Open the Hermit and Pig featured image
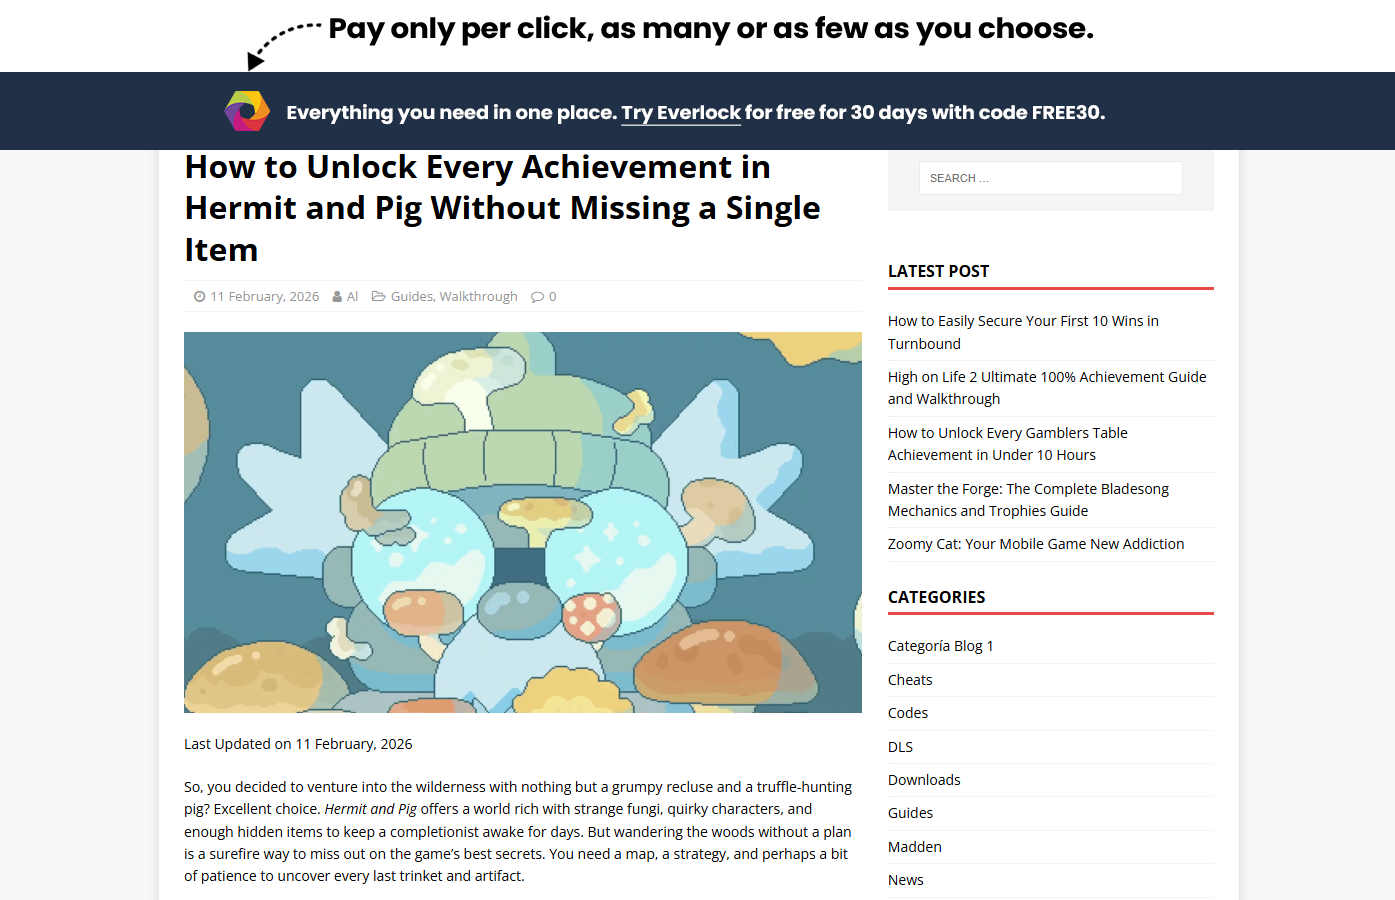 (x=522, y=522)
